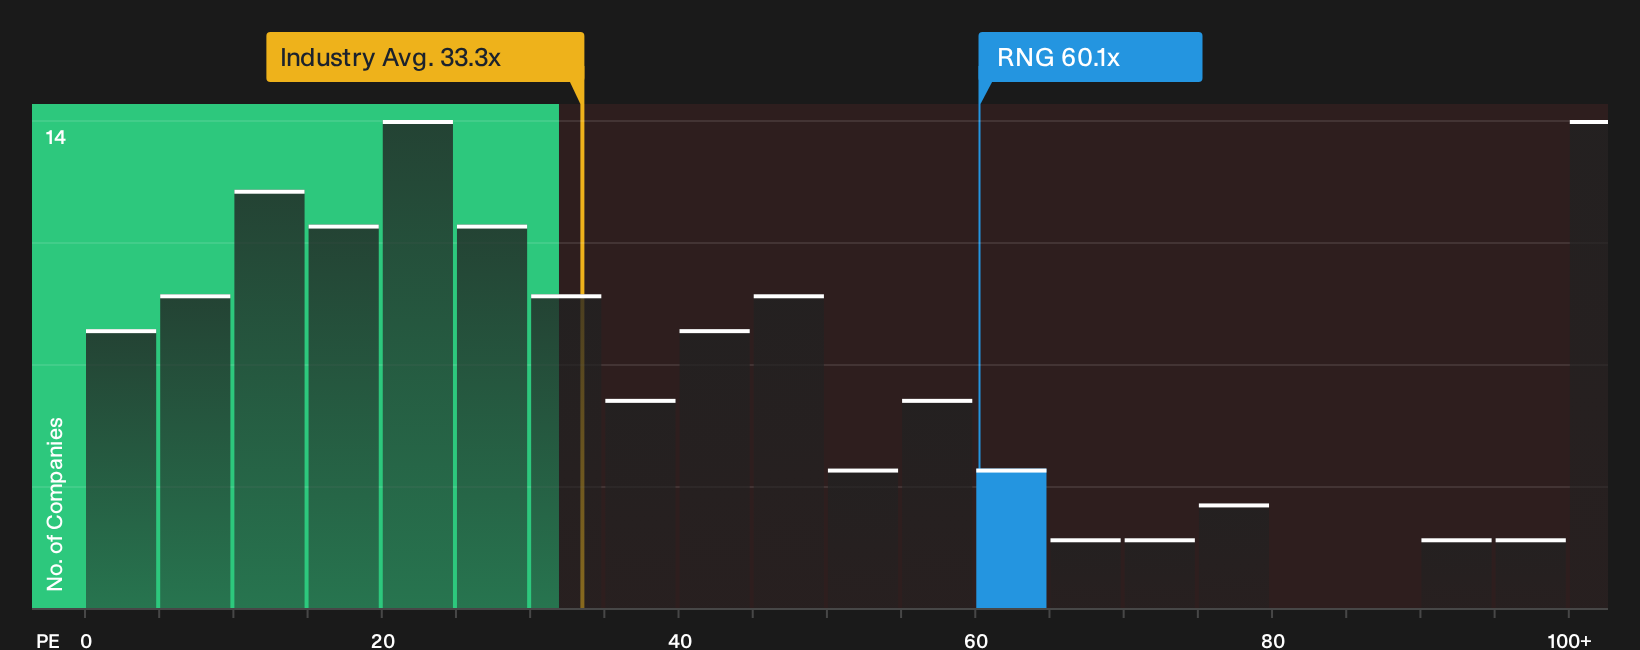Click the bar at PE 5-10

[x=195, y=452]
